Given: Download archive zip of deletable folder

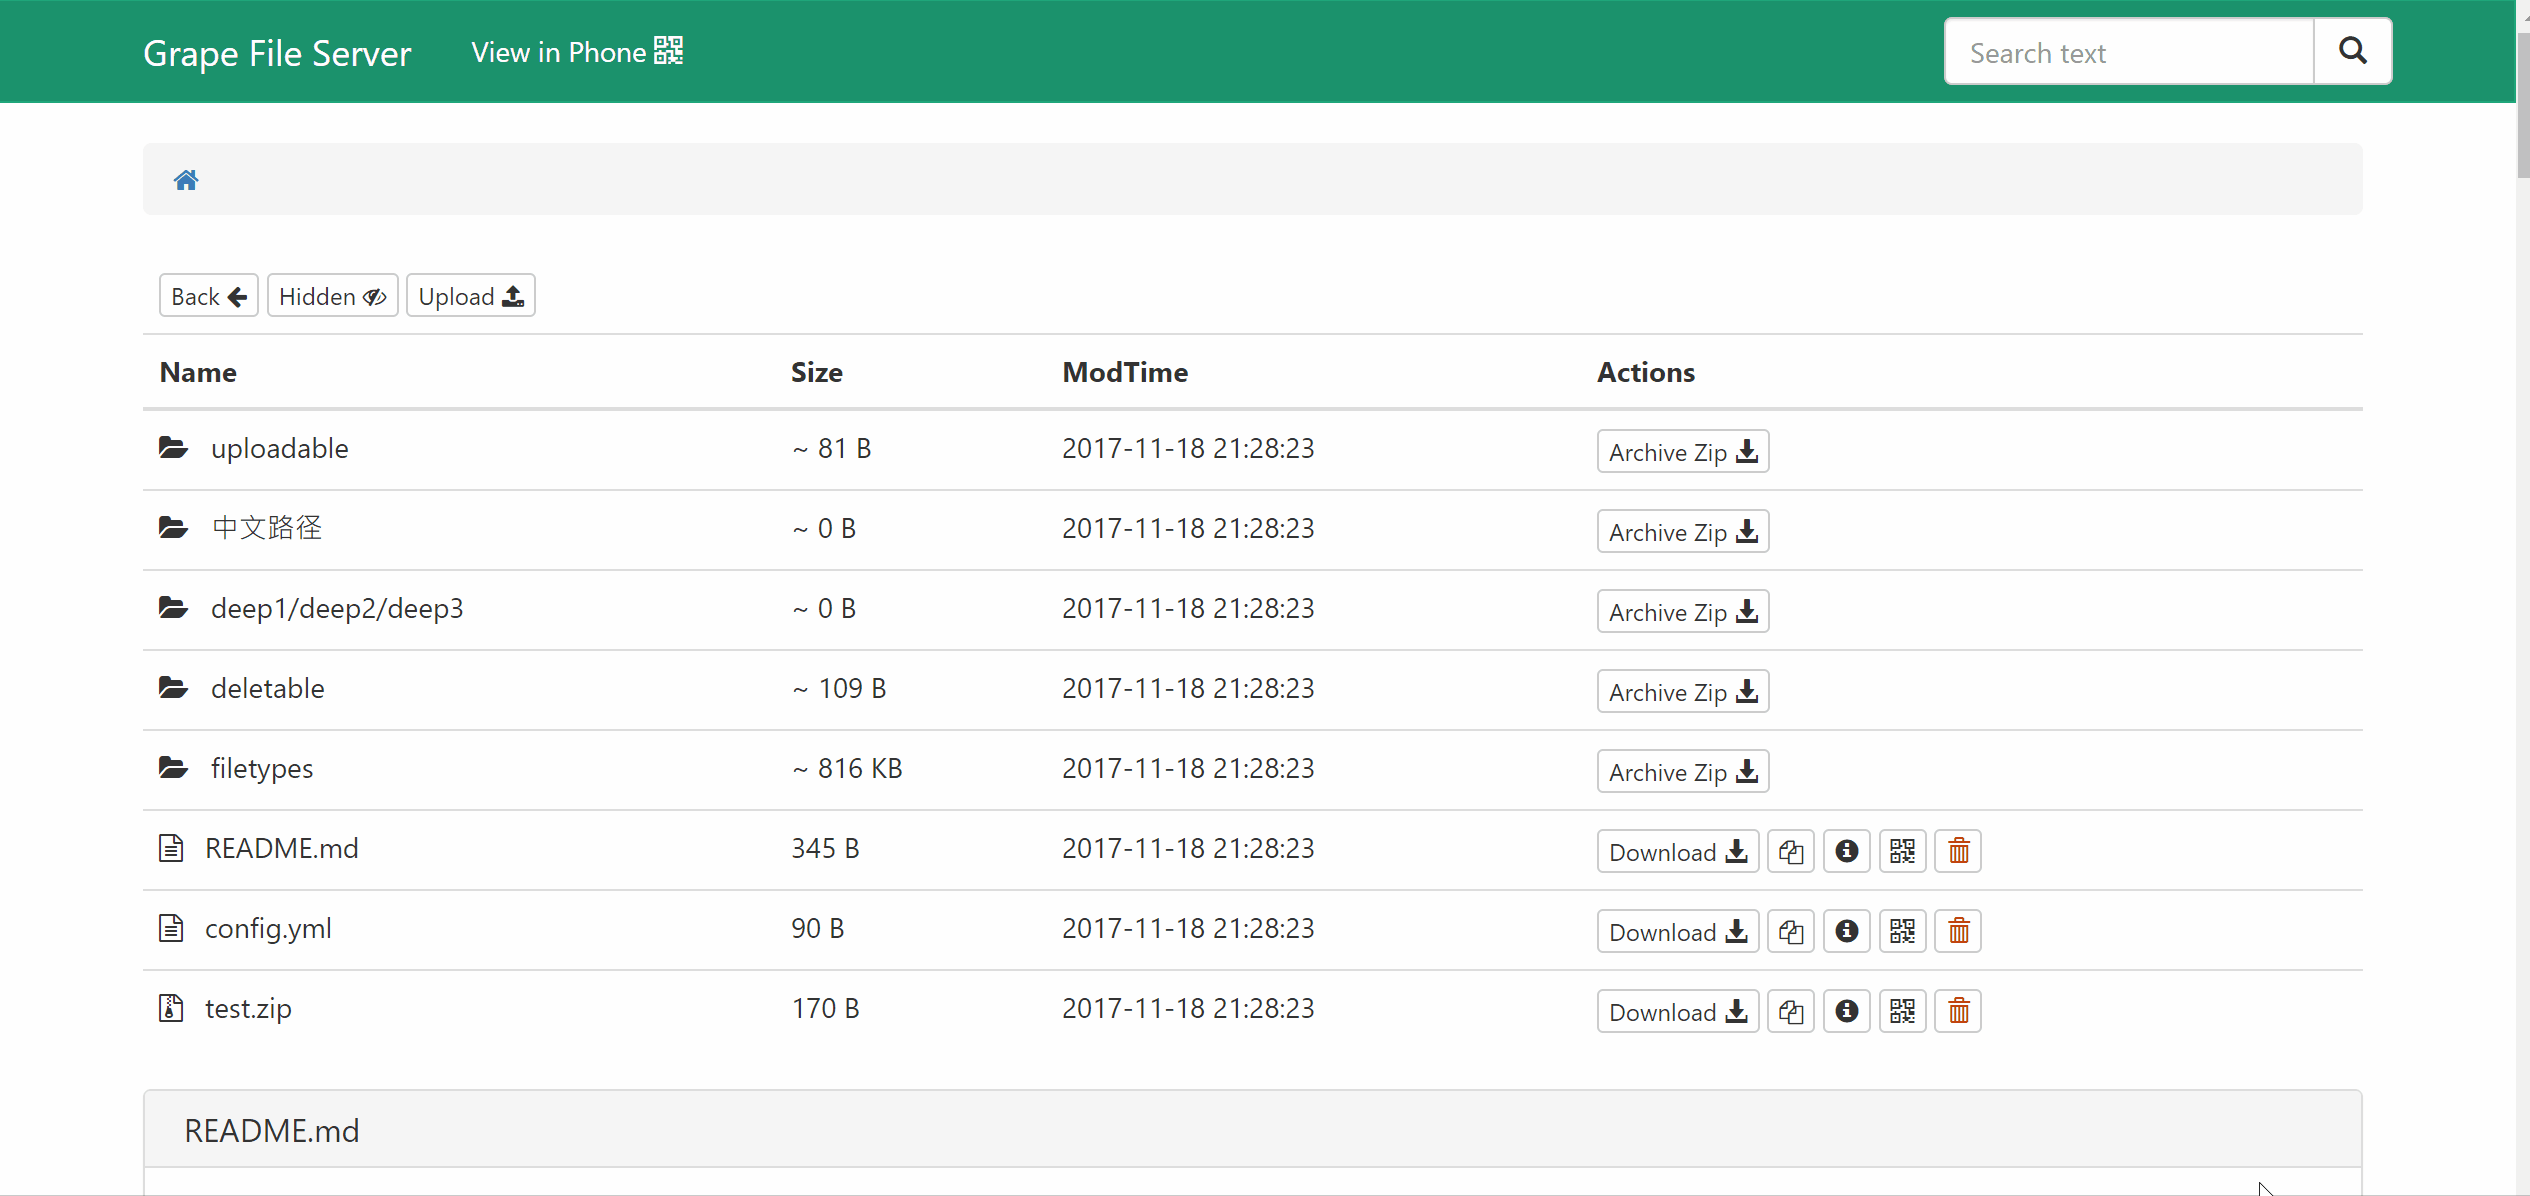Looking at the screenshot, I should [x=1682, y=692].
